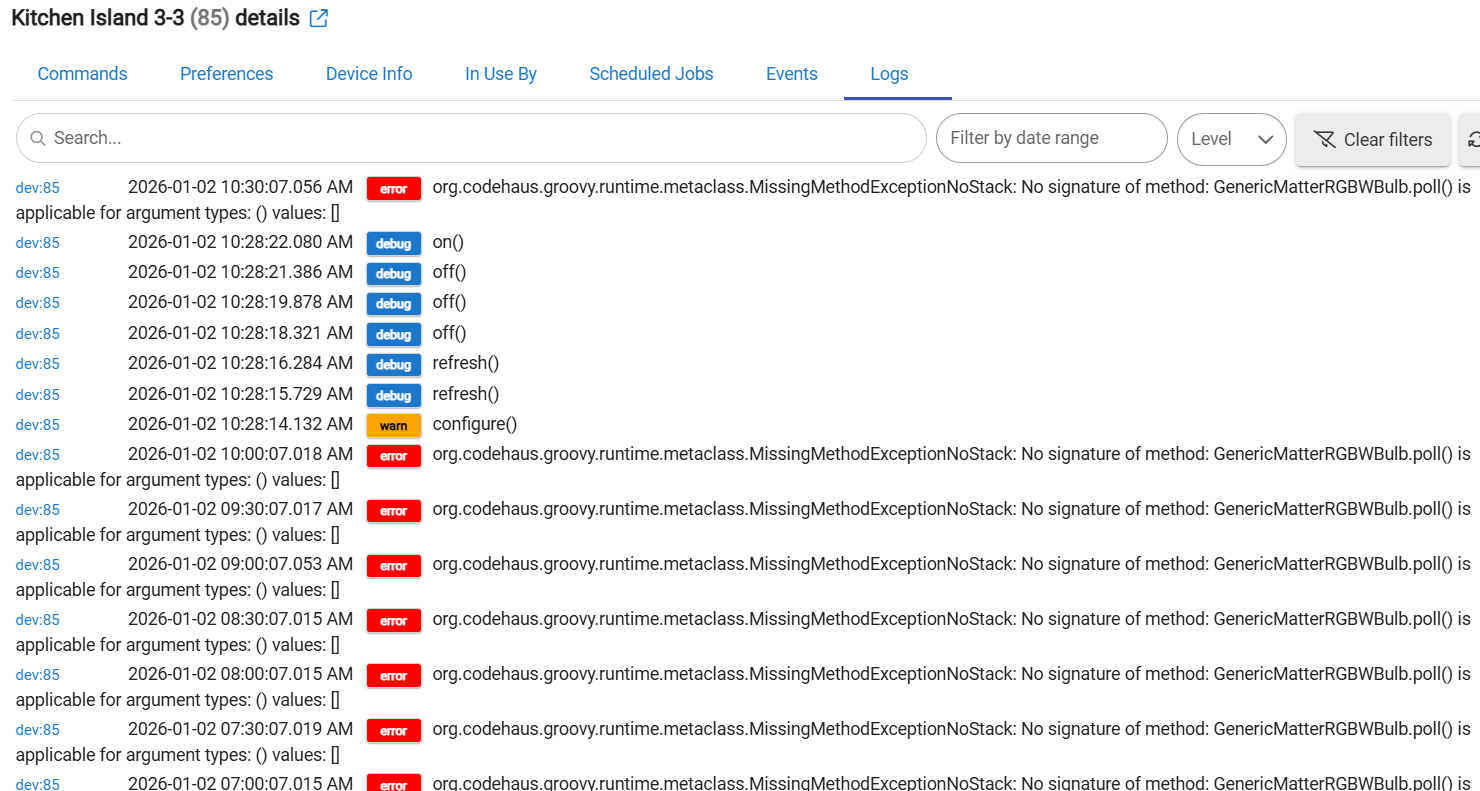This screenshot has height=791, width=1480.
Task: Open the Filter by date range picker
Action: (1050, 138)
